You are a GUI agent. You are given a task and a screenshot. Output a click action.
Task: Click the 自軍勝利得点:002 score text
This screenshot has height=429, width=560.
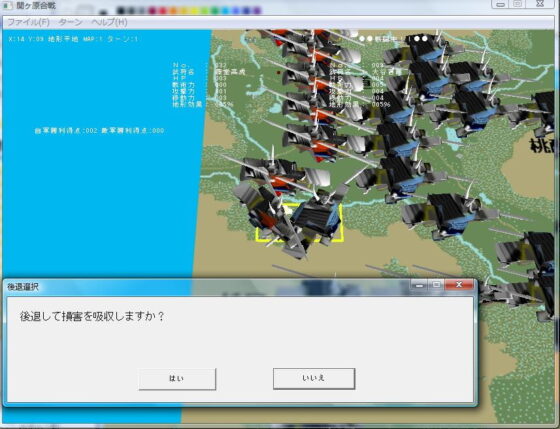[x=66, y=131]
